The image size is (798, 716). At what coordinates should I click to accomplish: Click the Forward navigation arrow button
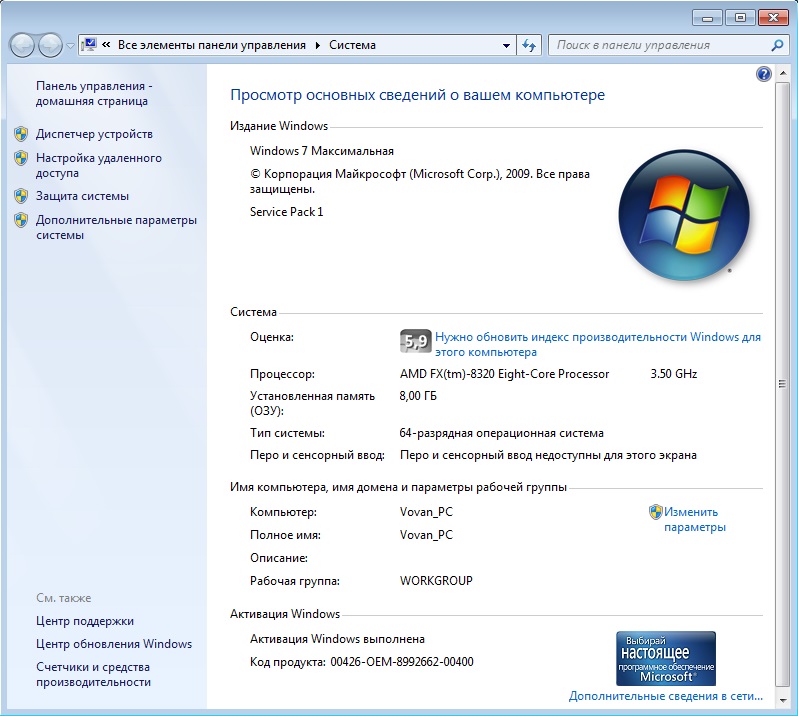(x=50, y=45)
